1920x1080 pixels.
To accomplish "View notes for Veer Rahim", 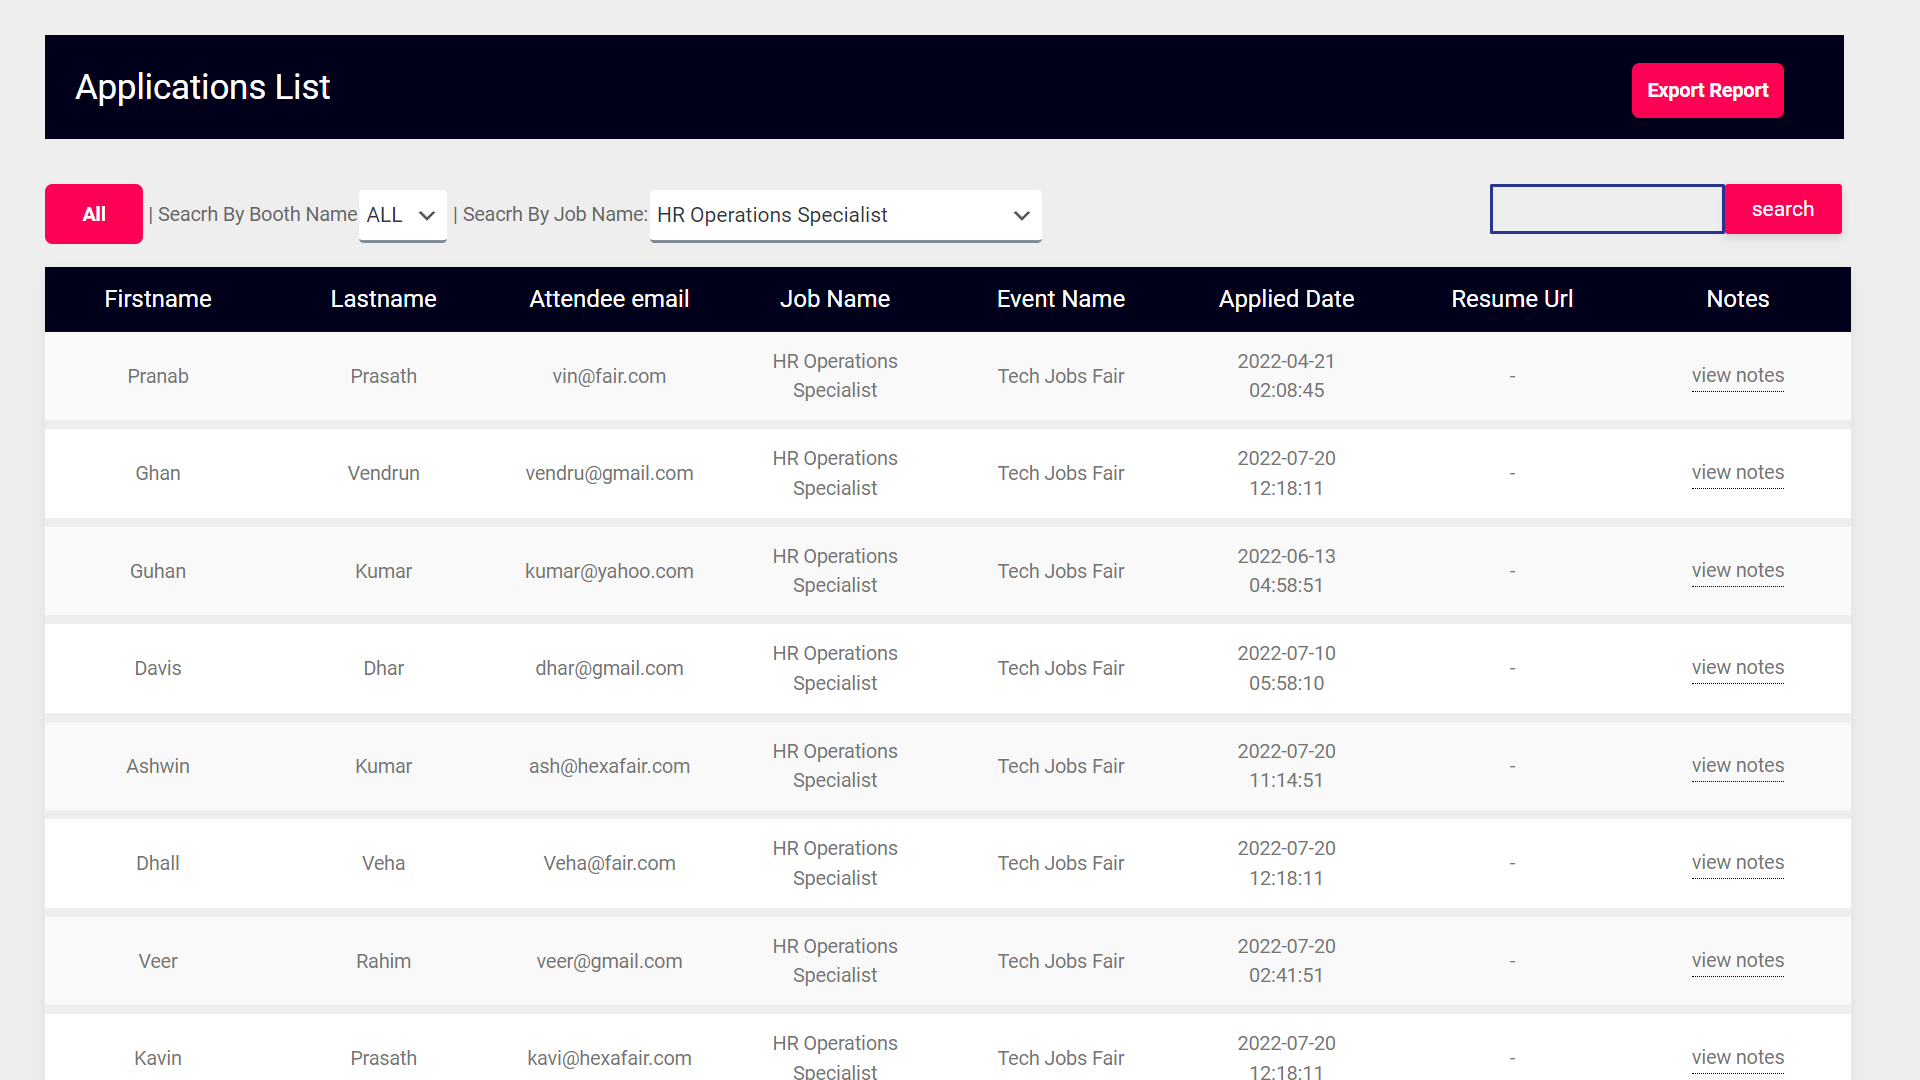I will (x=1738, y=959).
